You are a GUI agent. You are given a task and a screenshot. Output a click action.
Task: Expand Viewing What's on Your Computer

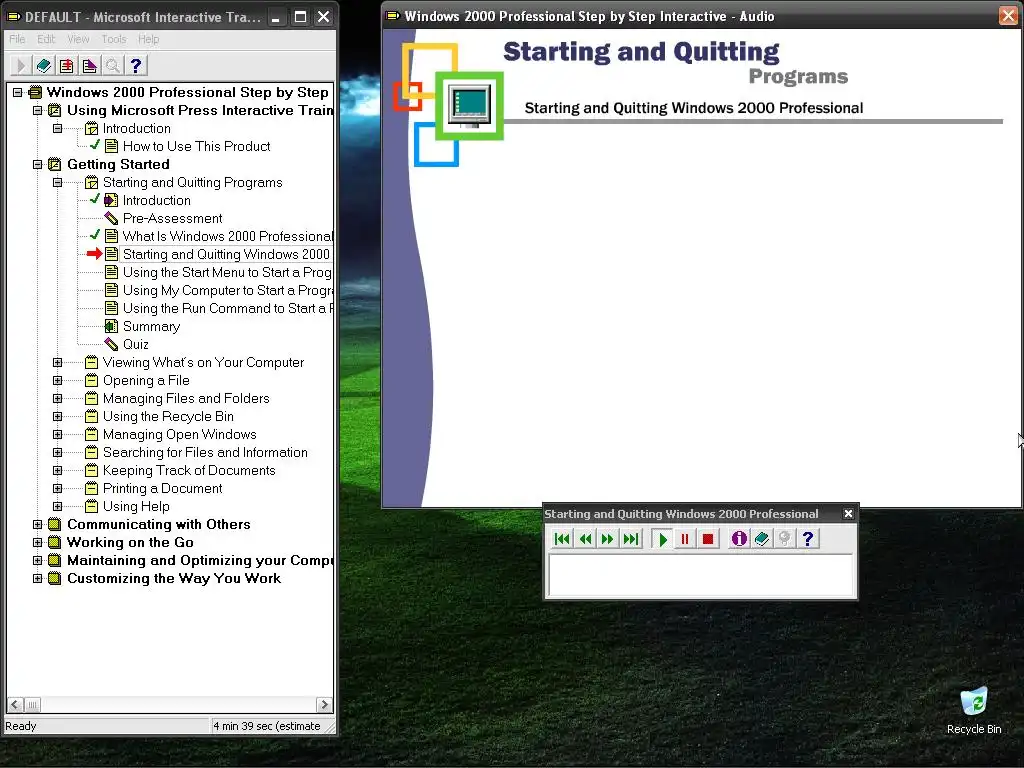click(57, 362)
